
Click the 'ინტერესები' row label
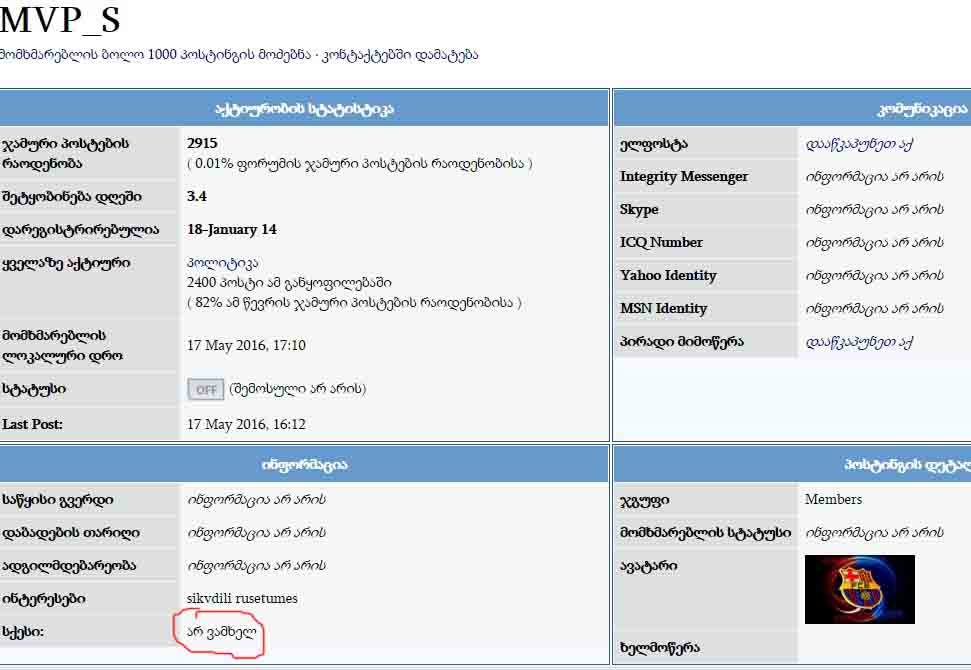(x=44, y=599)
